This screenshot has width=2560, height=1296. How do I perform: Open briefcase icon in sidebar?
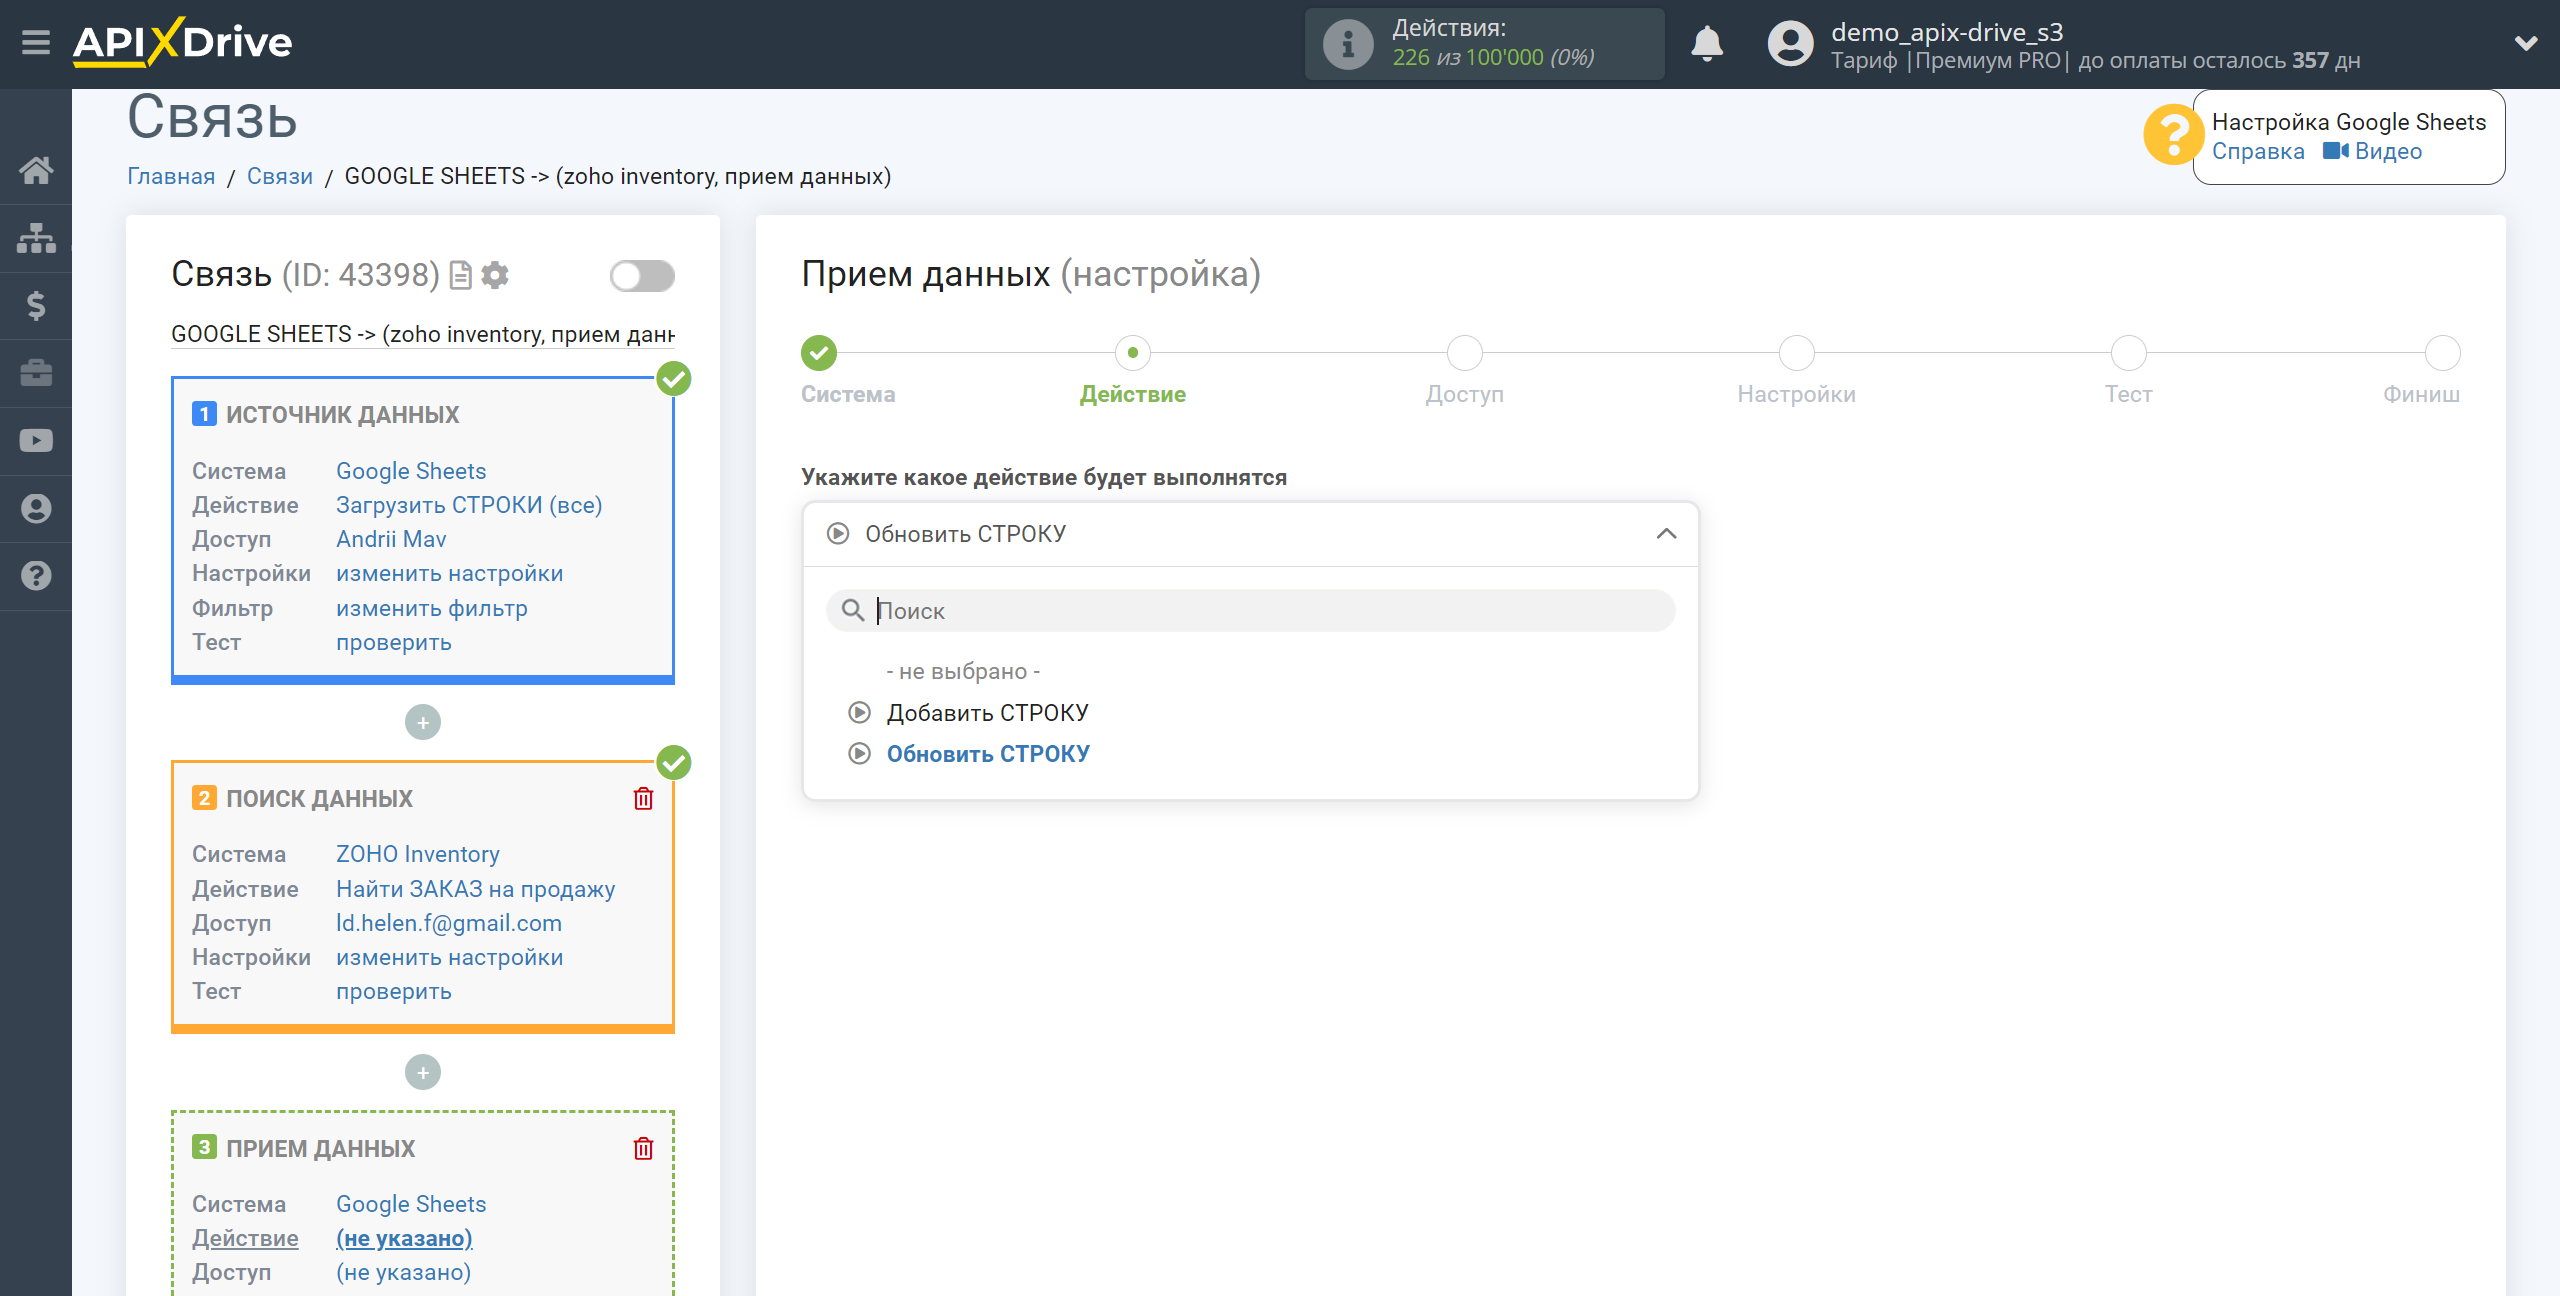36,373
